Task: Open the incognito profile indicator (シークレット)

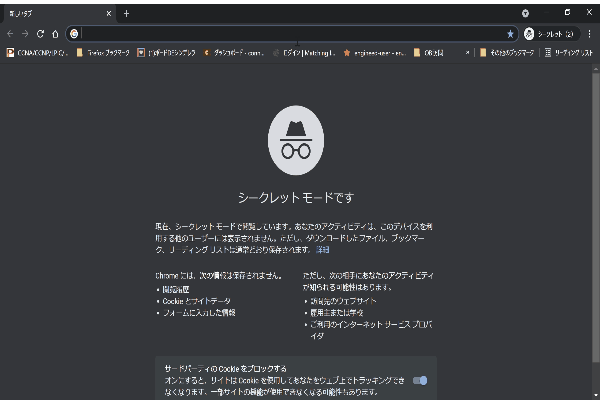Action: (549, 34)
